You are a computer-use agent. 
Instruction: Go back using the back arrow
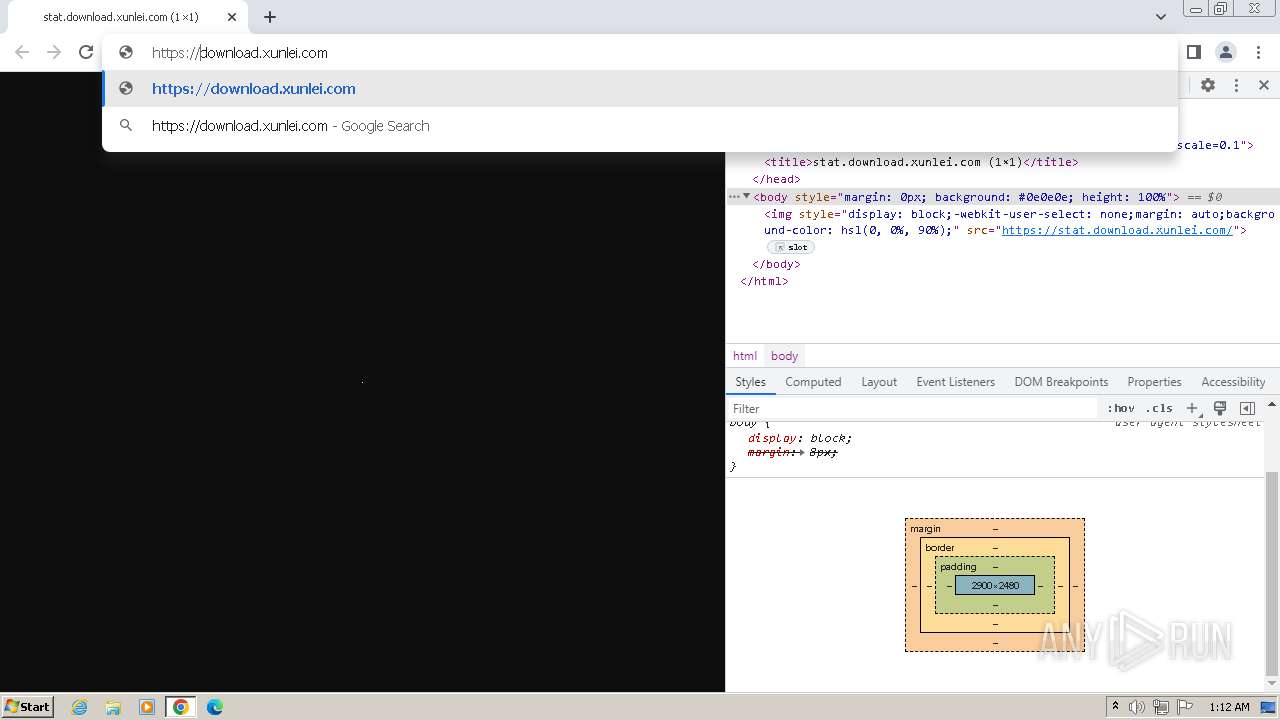click(x=22, y=52)
